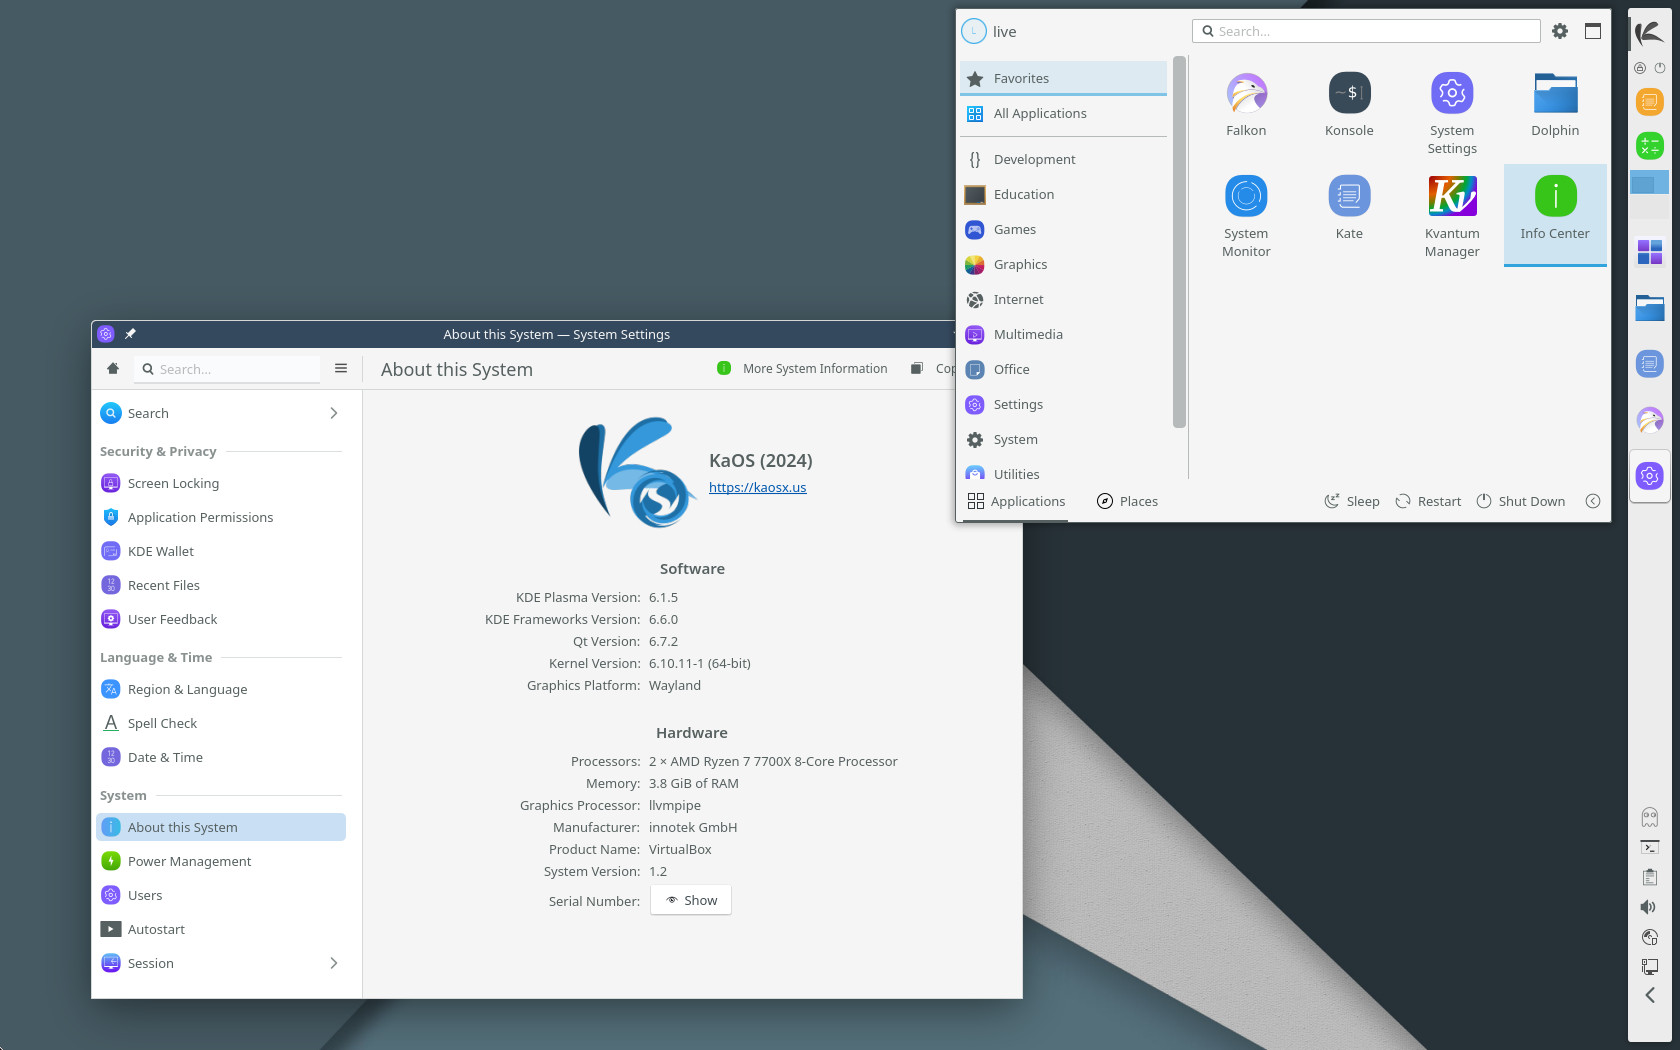Open Power Management settings
1680x1050 pixels.
click(x=221, y=861)
